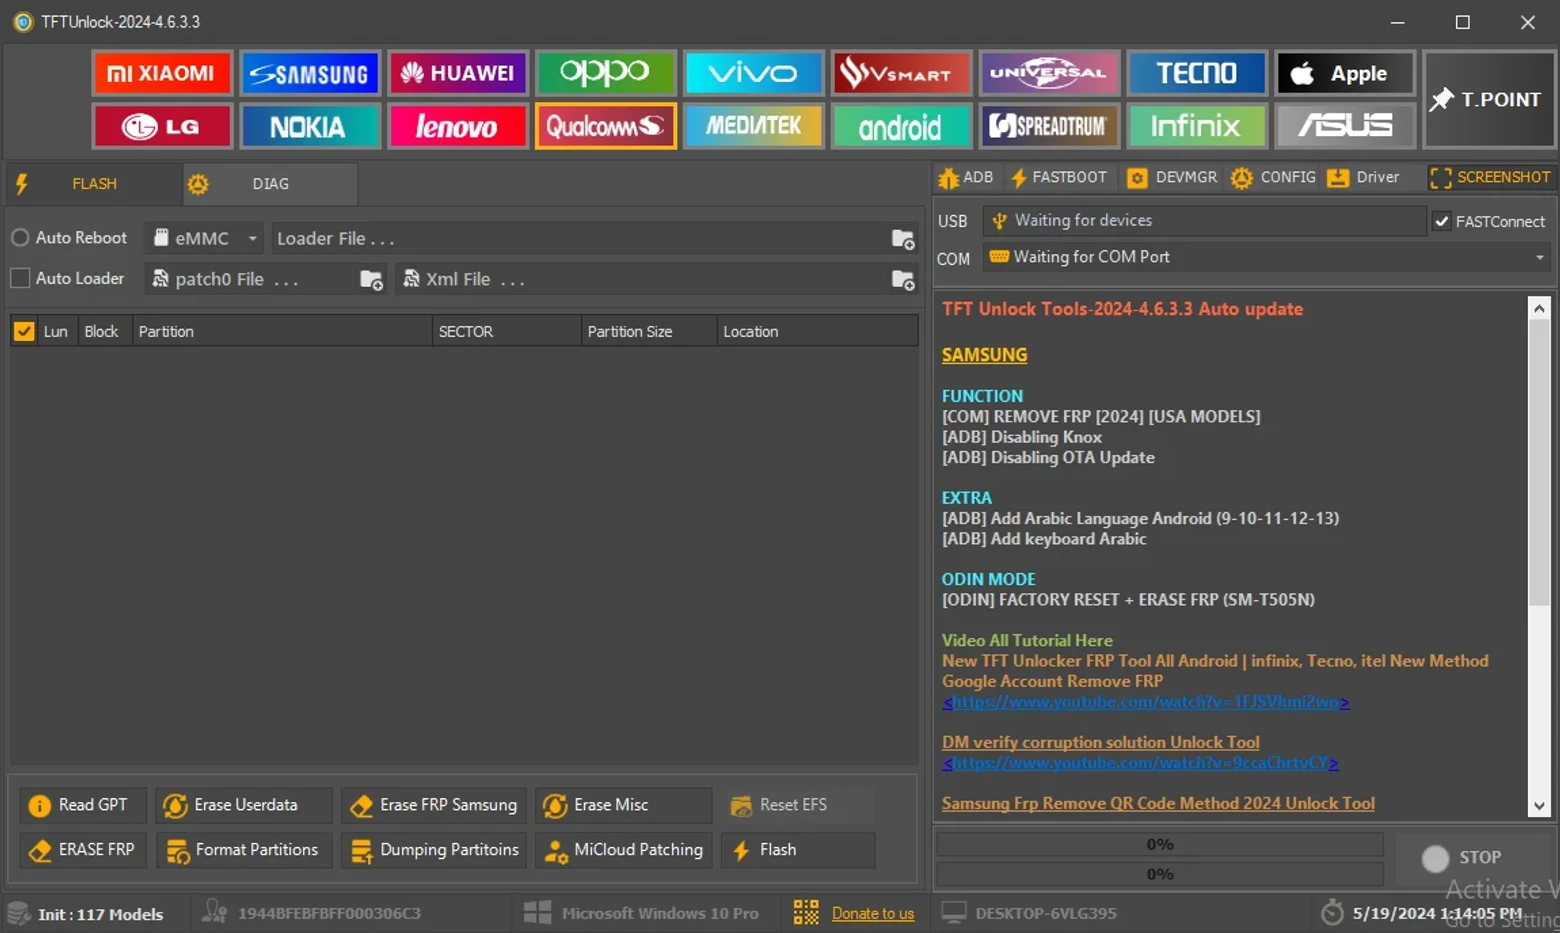The width and height of the screenshot is (1560, 933).
Task: Open the Vsmart brand tile
Action: [x=901, y=73]
